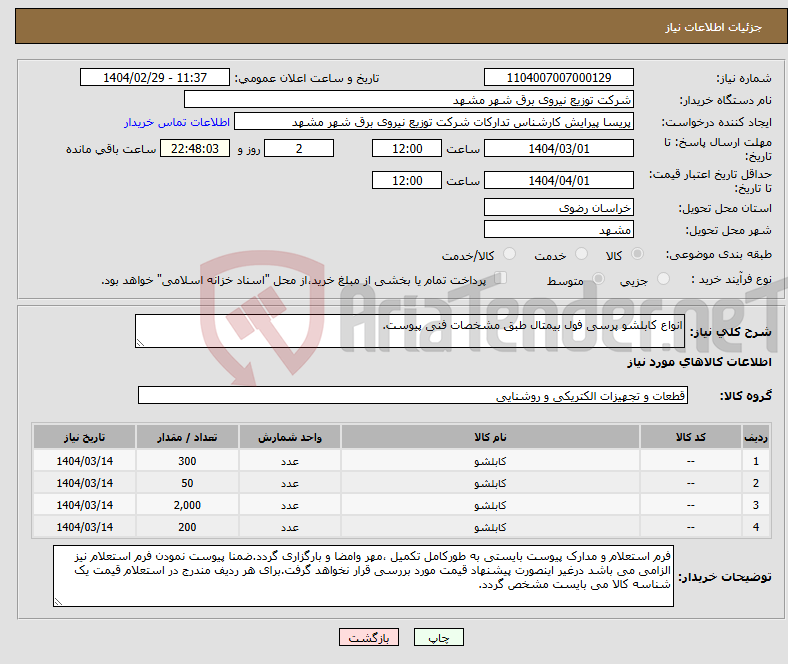Choose the متوسط purchase type radio
This screenshot has height=664, width=788.
(x=597, y=281)
